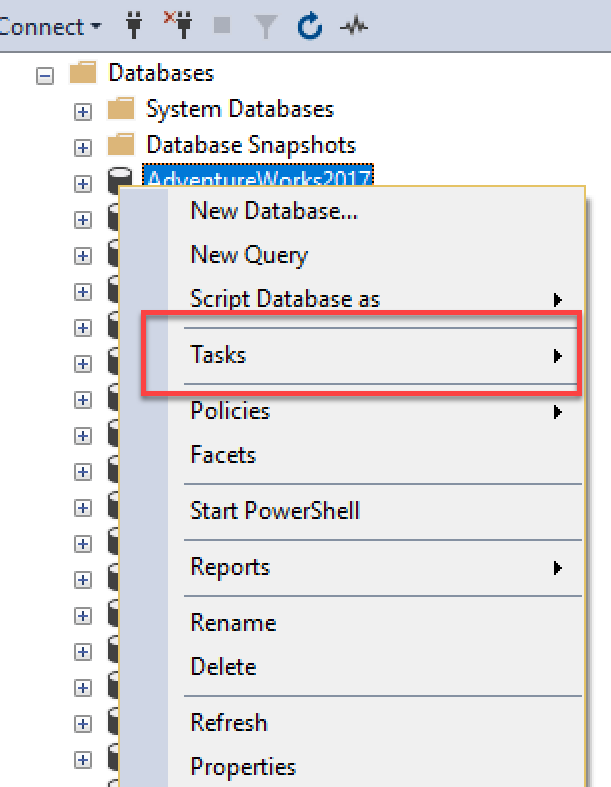611x787 pixels.
Task: Click the Connect Object Explorer plug icon
Action: 136,26
